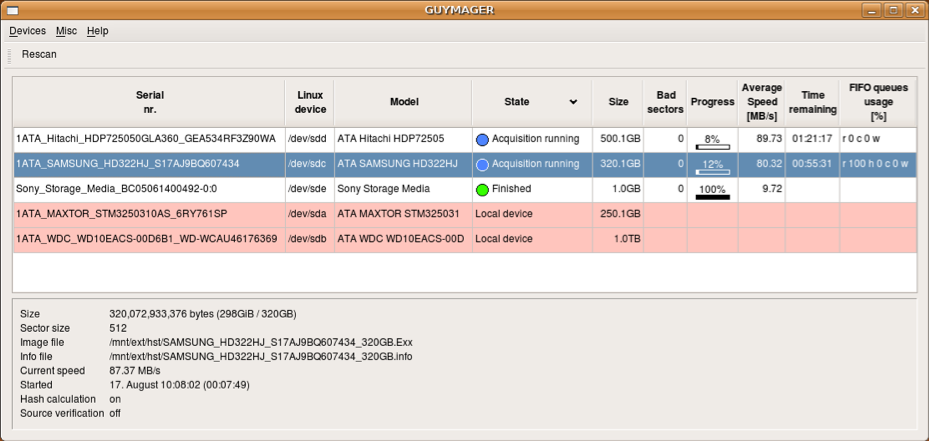Viewport: 929px width, 441px height.
Task: Select the Sony Storage Media row
Action: (149, 188)
